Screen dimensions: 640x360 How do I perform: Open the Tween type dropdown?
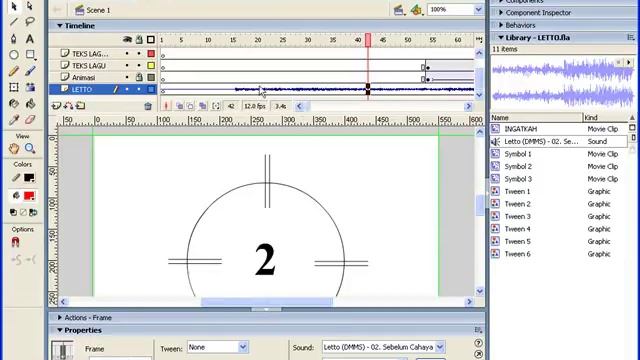(x=243, y=347)
